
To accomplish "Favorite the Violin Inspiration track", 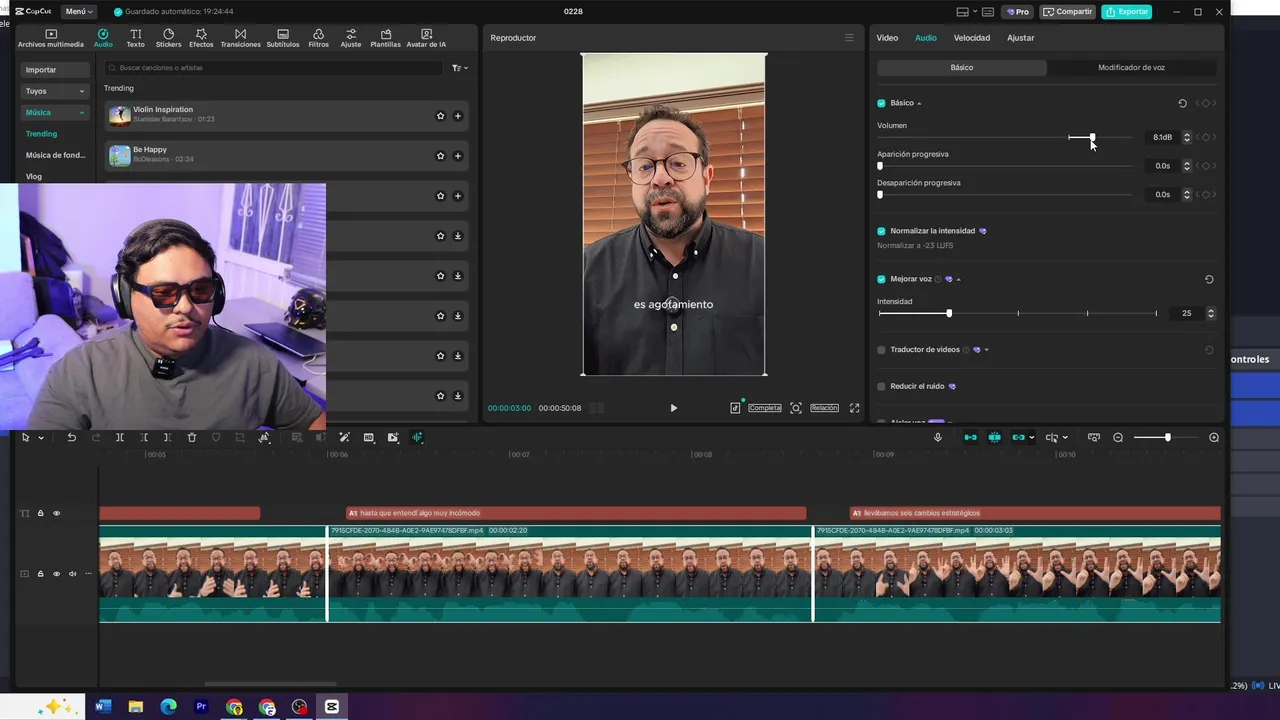I will [x=440, y=116].
